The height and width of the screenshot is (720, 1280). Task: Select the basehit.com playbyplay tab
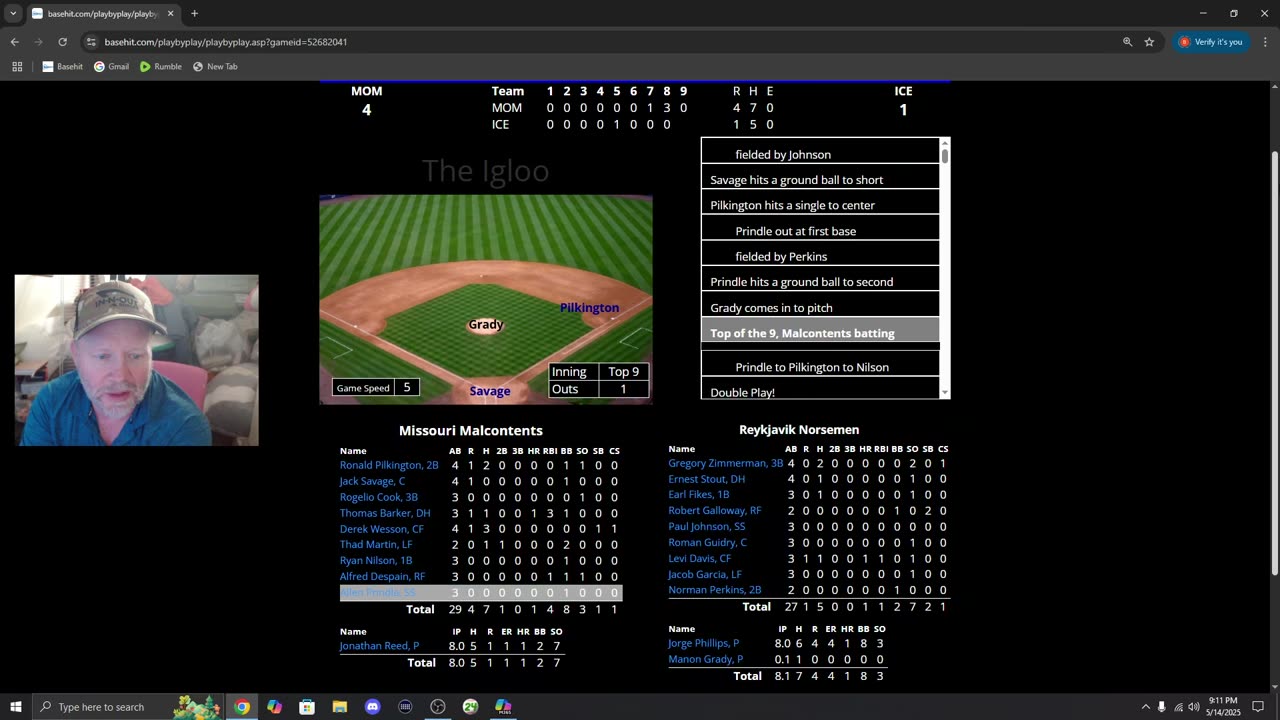[x=102, y=14]
